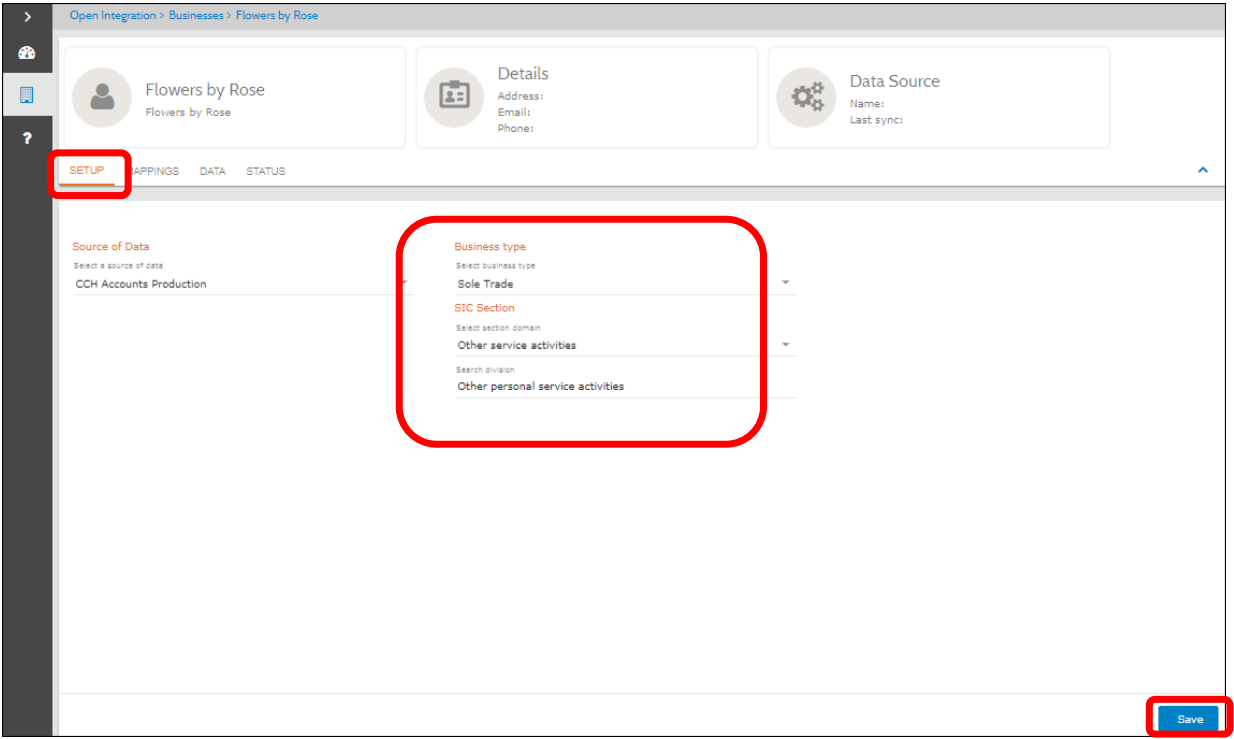Open the dashboard gauge icon in sidebar
This screenshot has height=739, width=1234.
point(27,54)
